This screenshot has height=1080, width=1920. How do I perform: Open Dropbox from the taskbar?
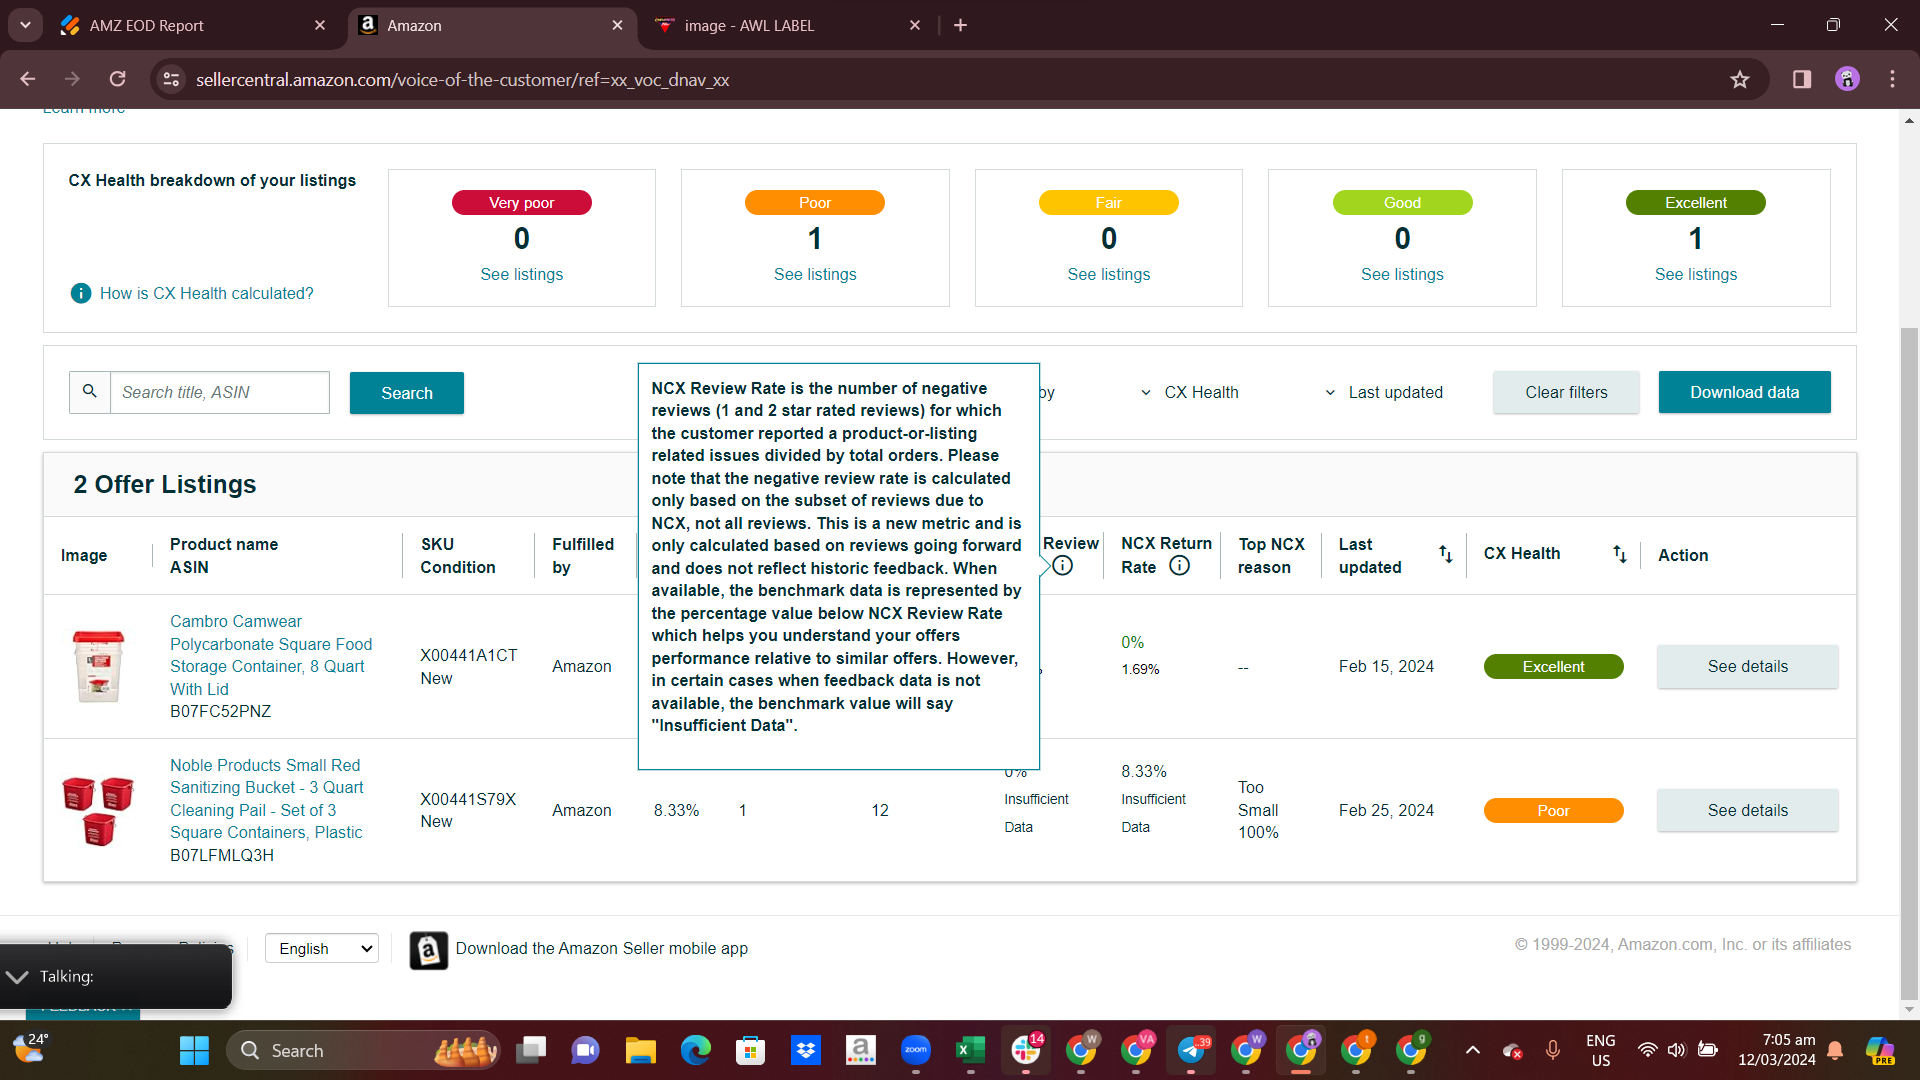805,1050
